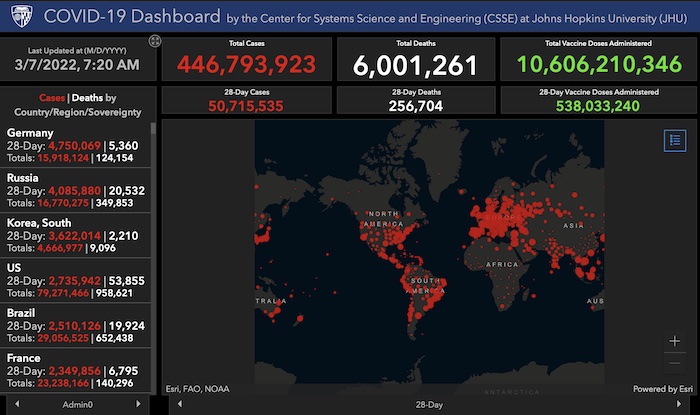Click the North America label on the map
This screenshot has width=700, height=415.
(x=383, y=219)
